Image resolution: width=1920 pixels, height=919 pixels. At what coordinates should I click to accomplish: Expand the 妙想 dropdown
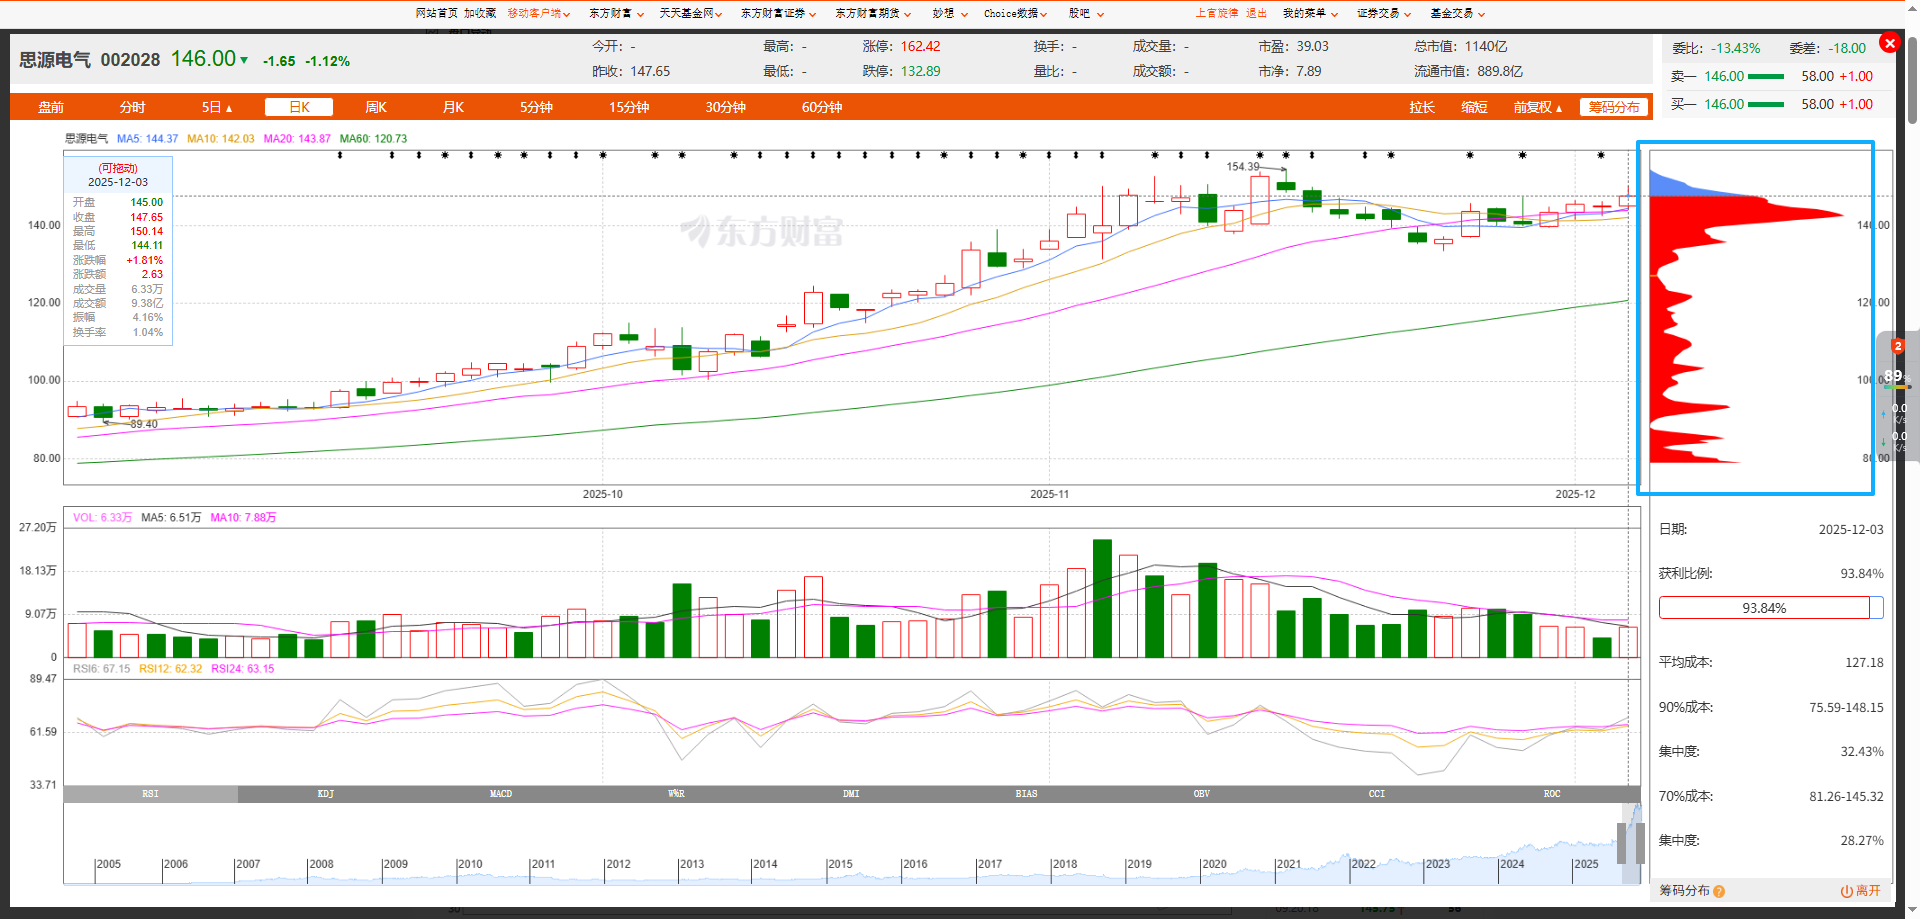950,14
